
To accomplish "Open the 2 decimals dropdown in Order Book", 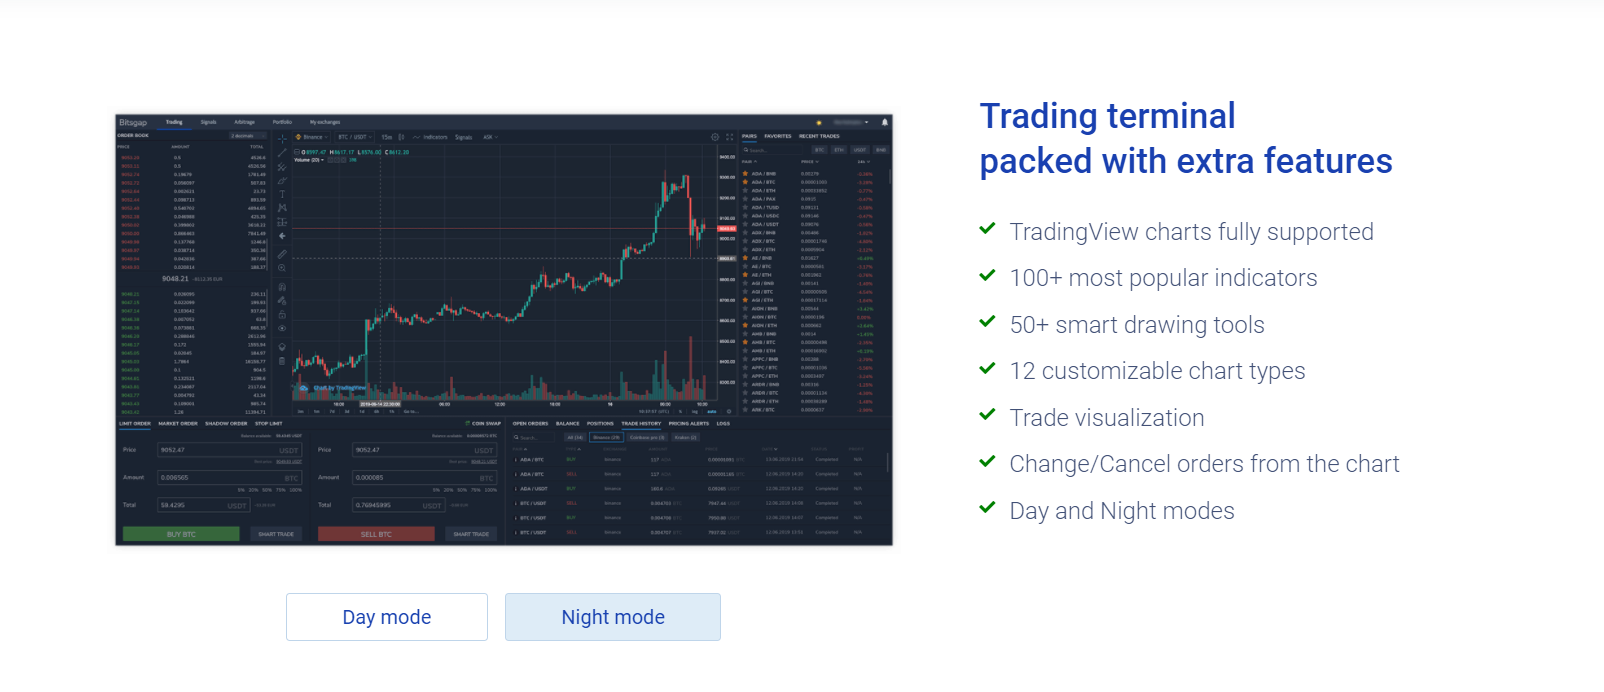I will [x=246, y=135].
